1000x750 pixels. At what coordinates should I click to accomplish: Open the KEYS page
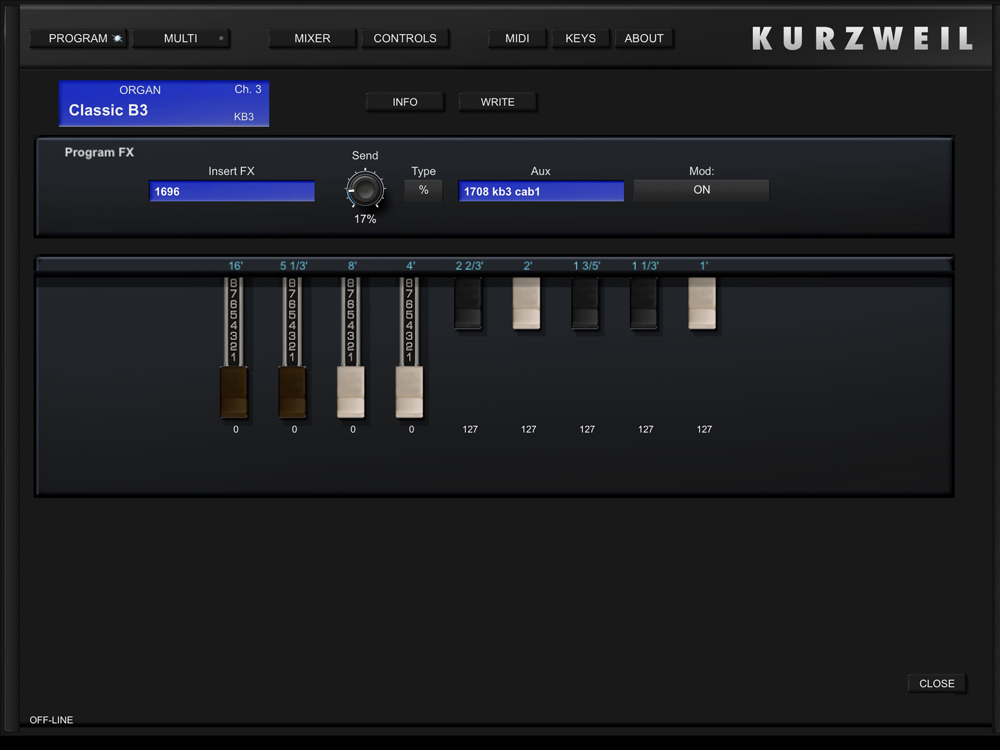(580, 38)
